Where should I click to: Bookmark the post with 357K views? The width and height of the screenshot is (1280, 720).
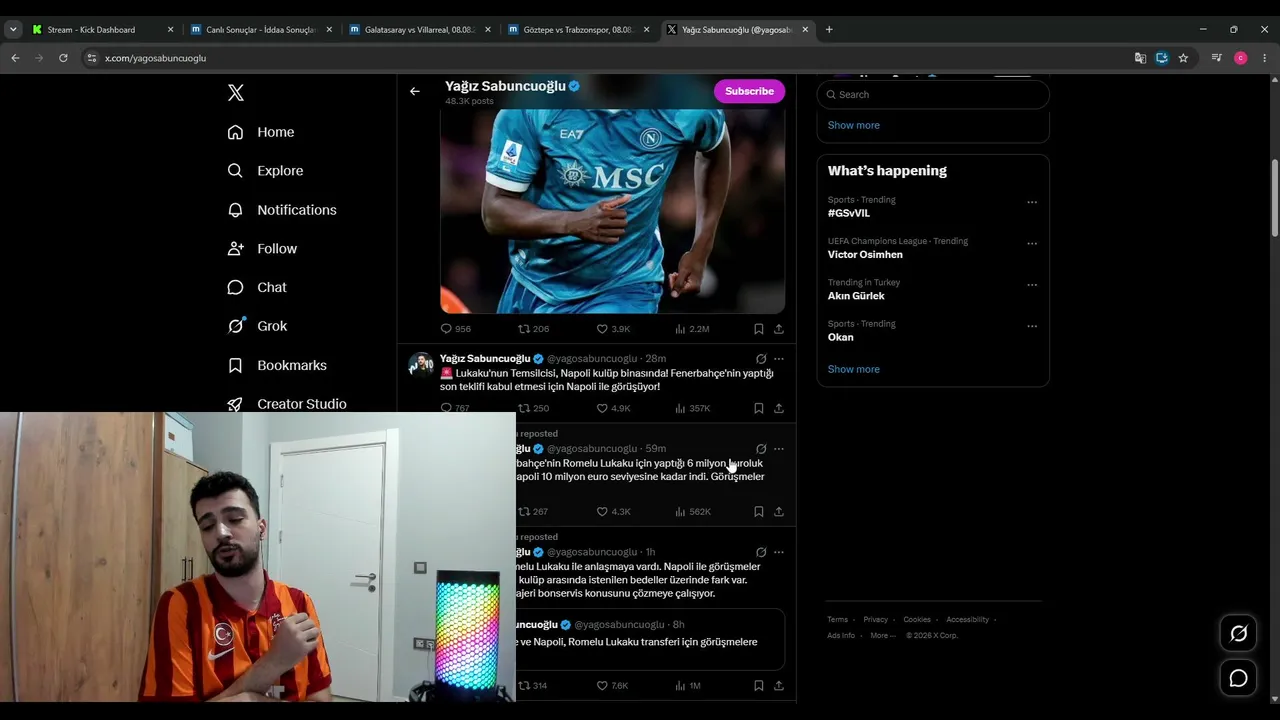759,408
